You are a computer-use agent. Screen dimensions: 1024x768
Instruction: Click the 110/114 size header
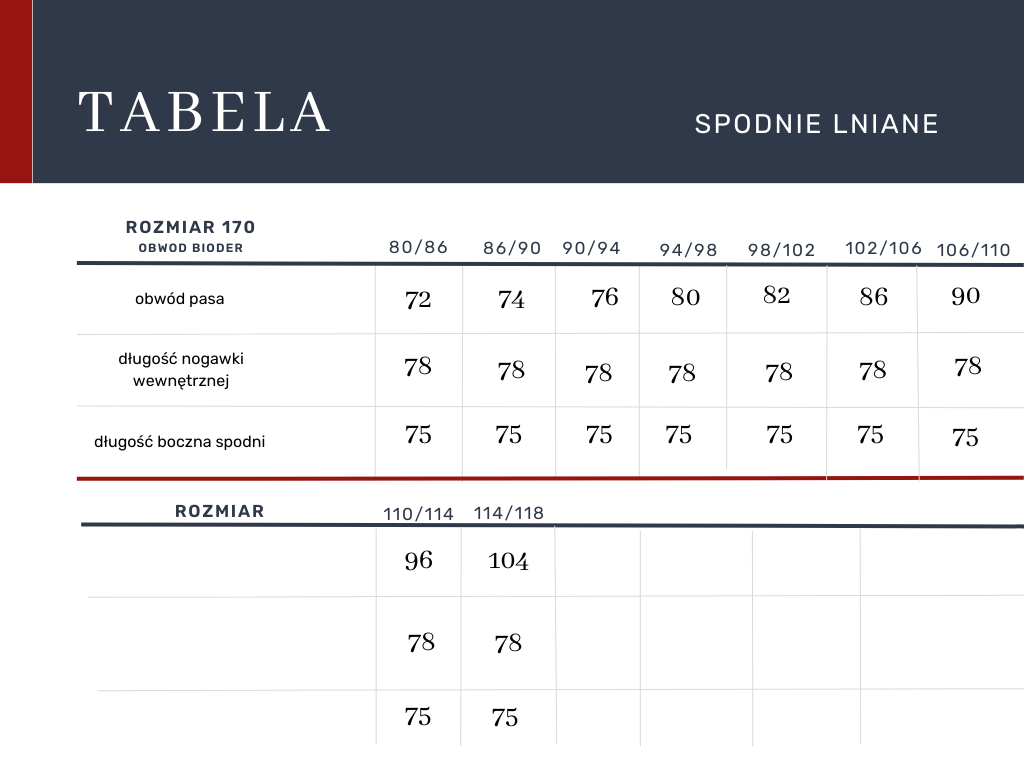pos(418,514)
